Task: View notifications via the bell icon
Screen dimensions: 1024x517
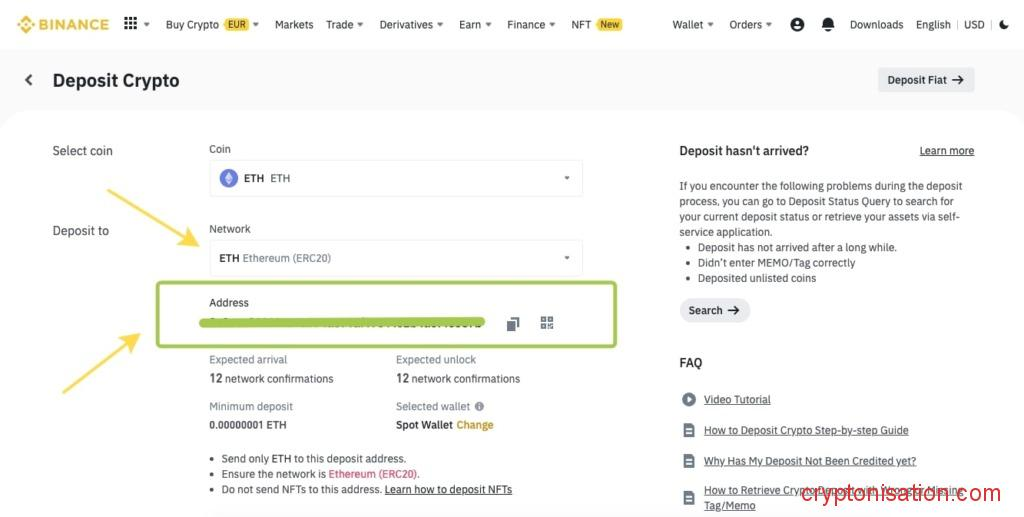Action: [x=828, y=25]
